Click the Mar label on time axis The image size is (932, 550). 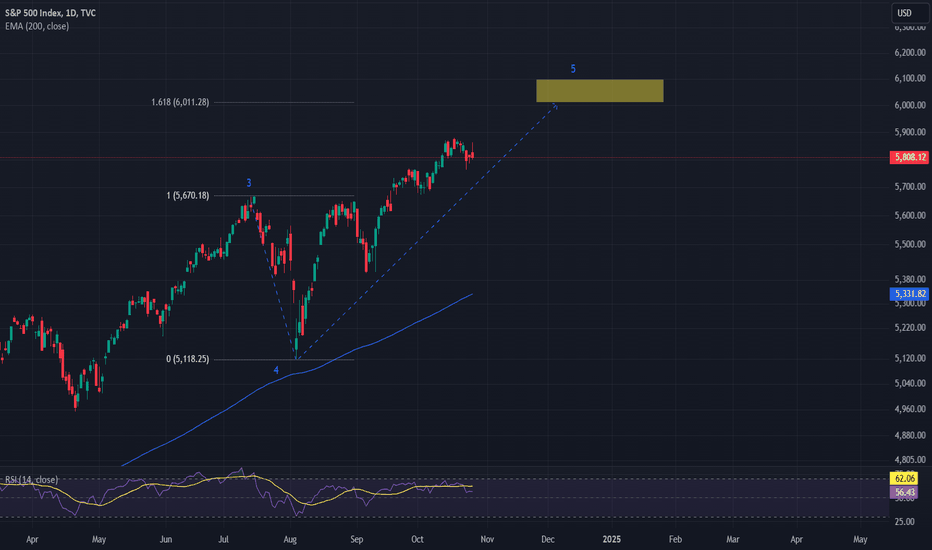point(733,540)
